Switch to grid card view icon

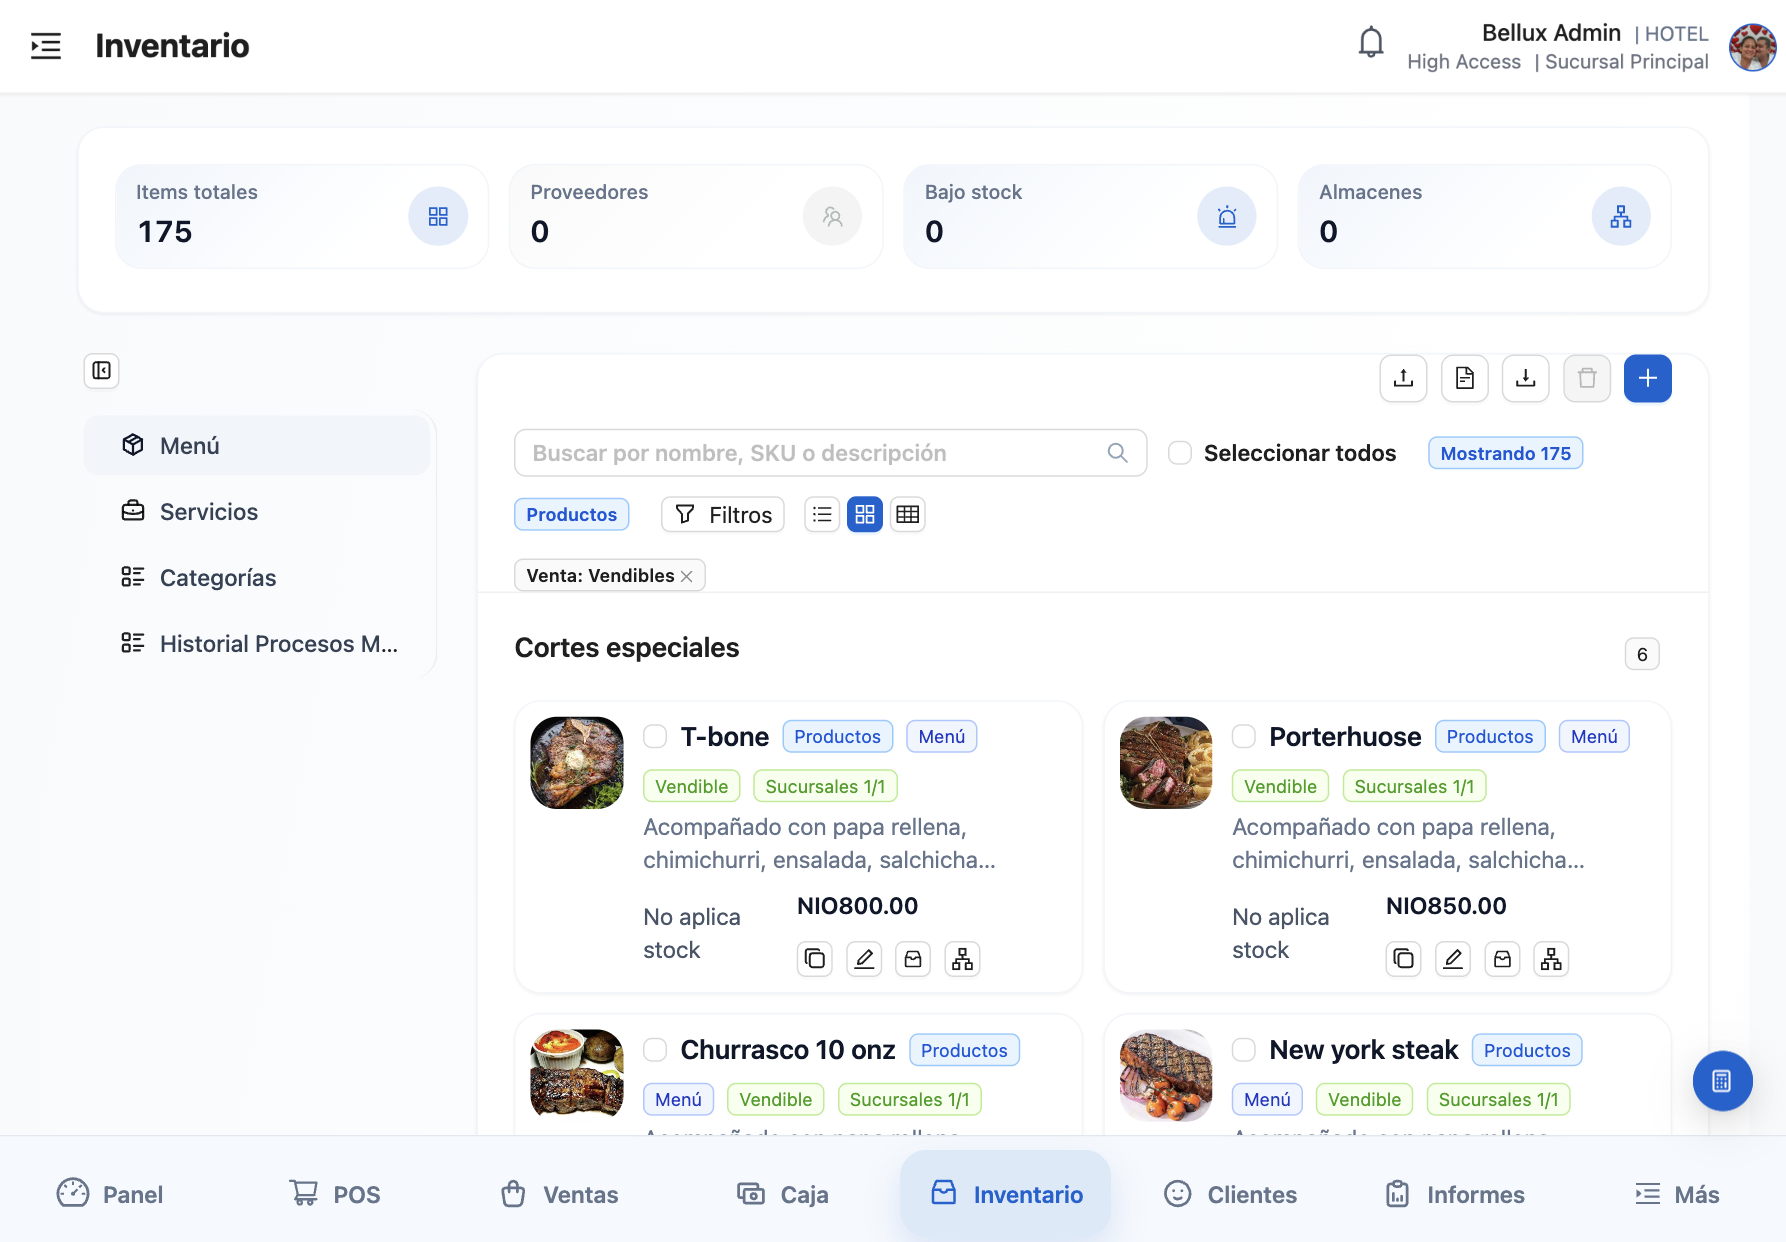[865, 514]
